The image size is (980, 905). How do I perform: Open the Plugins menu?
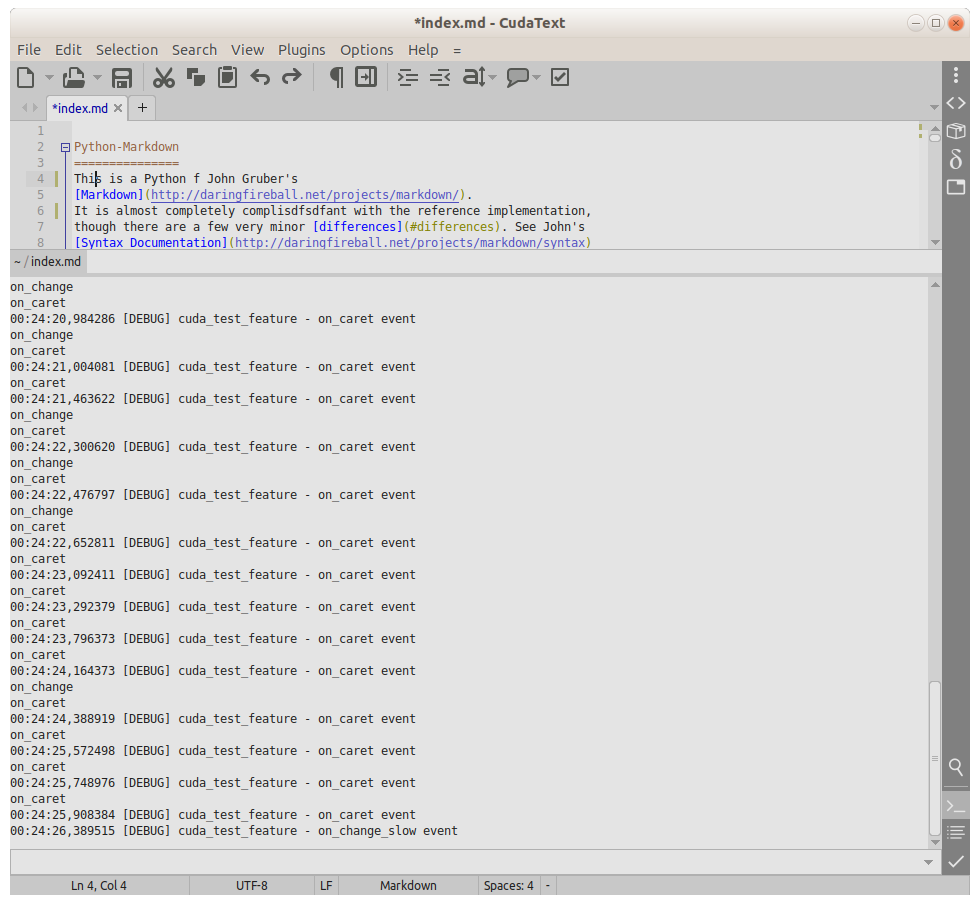(301, 49)
